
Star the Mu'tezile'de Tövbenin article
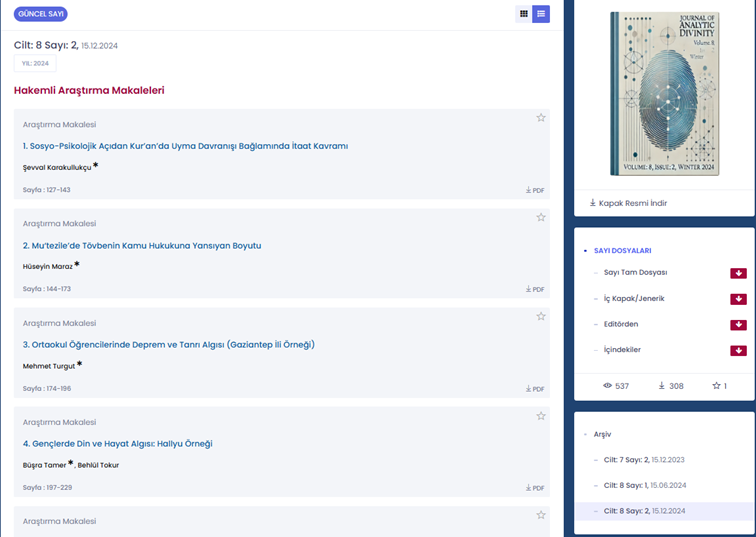coord(541,217)
